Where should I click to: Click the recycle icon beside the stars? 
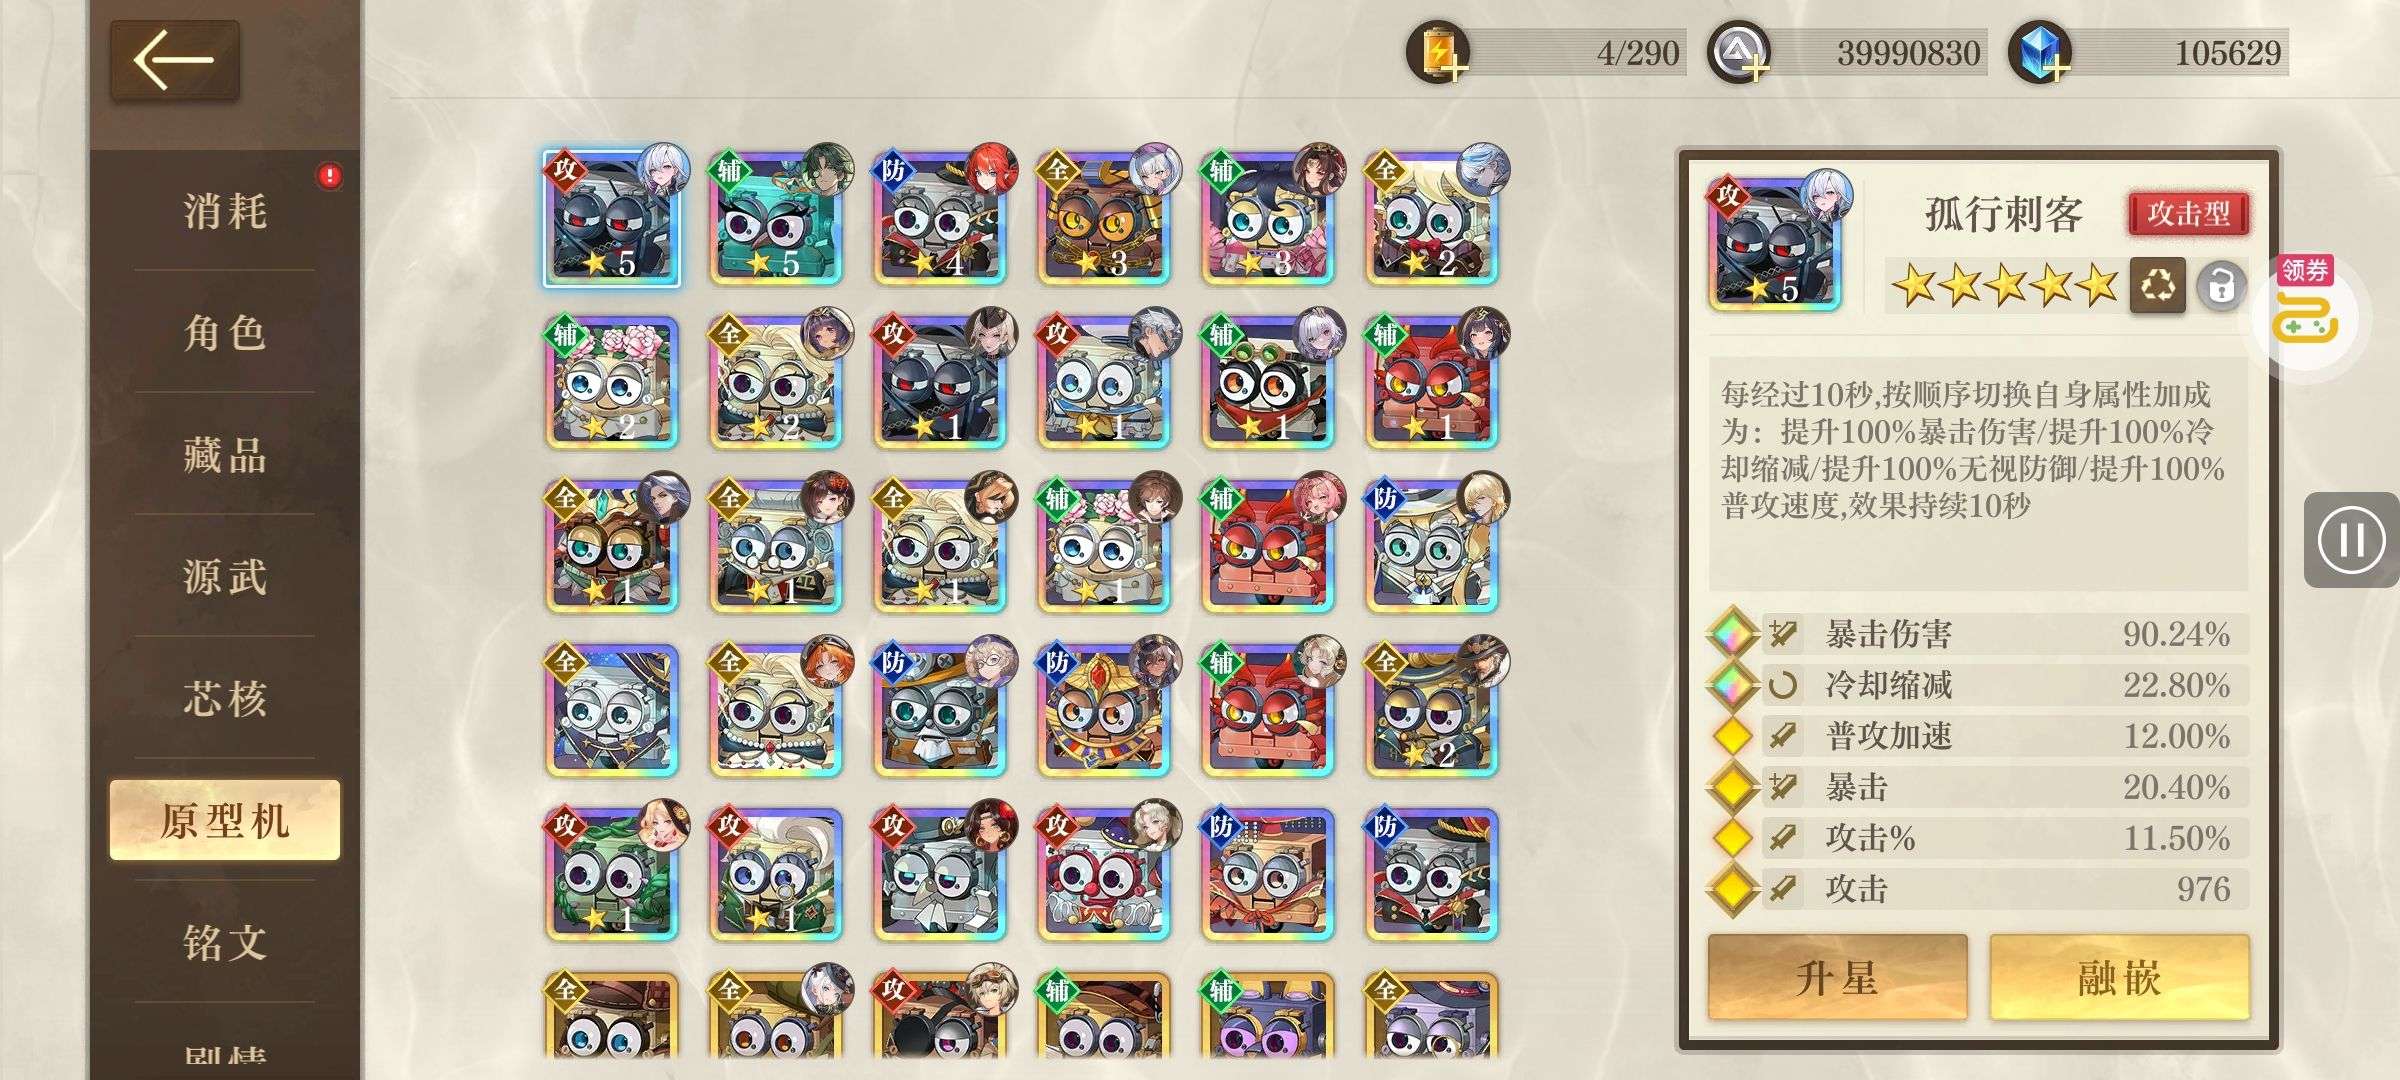(x=2157, y=286)
